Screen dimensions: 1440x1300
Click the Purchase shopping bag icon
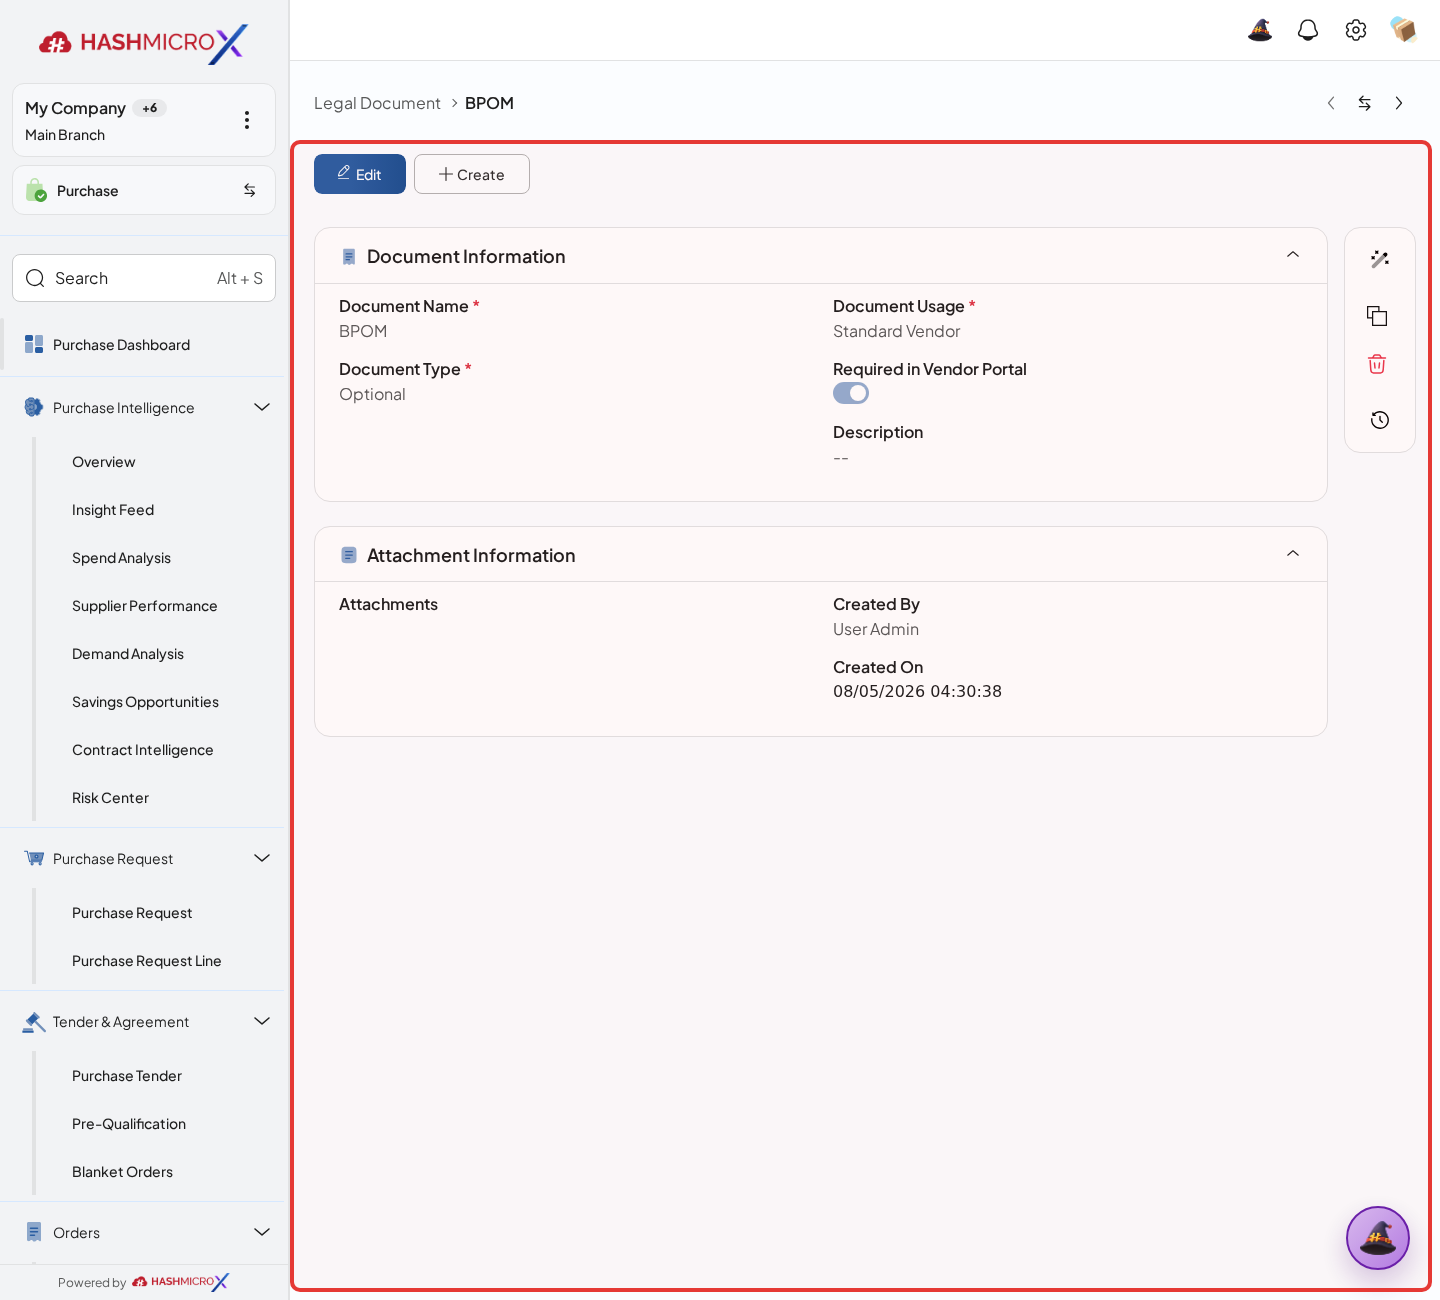36,190
